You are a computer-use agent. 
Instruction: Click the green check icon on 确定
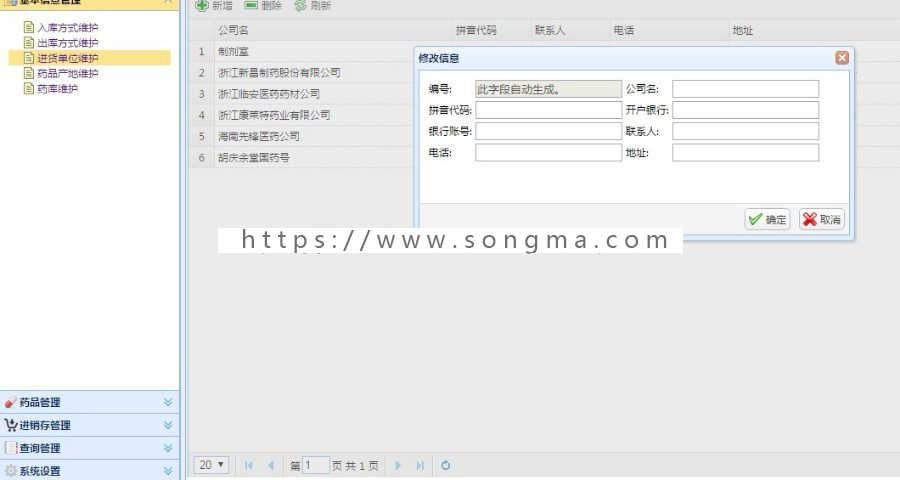755,219
